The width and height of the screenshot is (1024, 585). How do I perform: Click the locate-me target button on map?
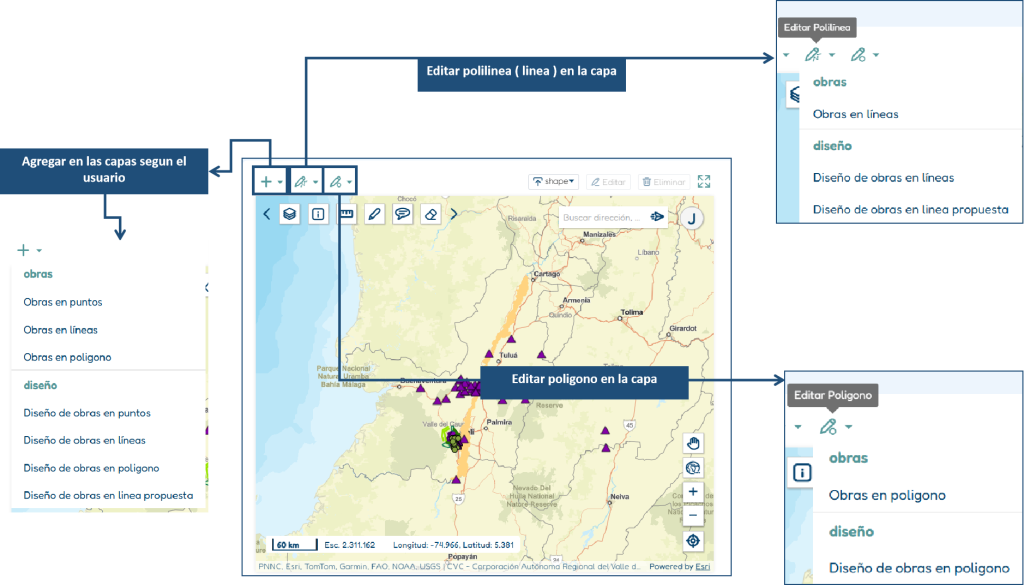click(x=694, y=541)
